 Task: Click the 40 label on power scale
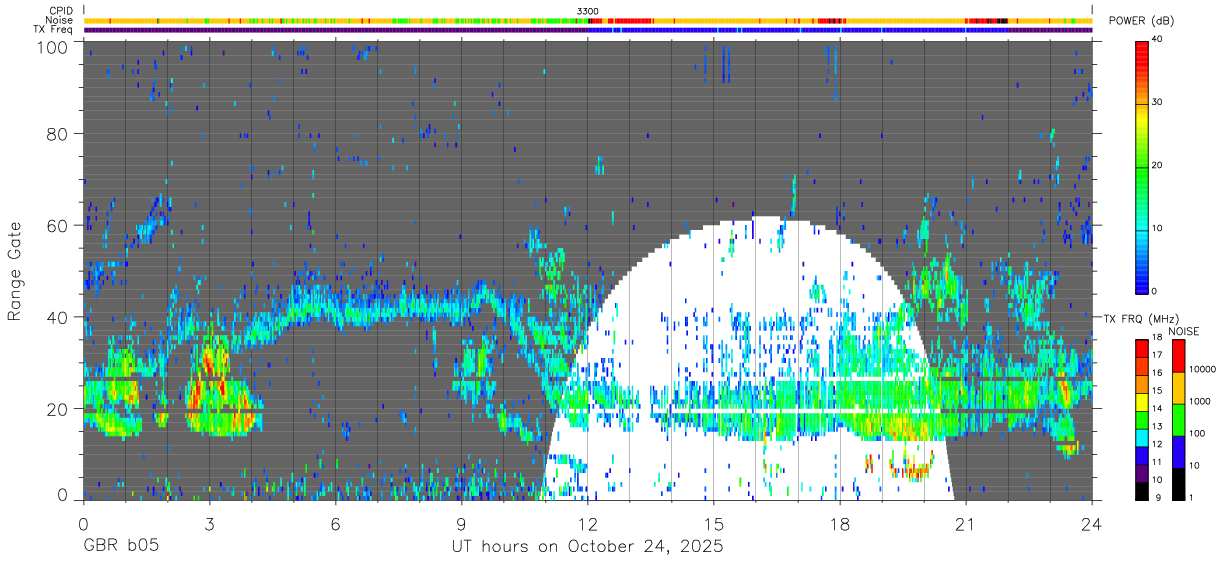click(x=1156, y=39)
